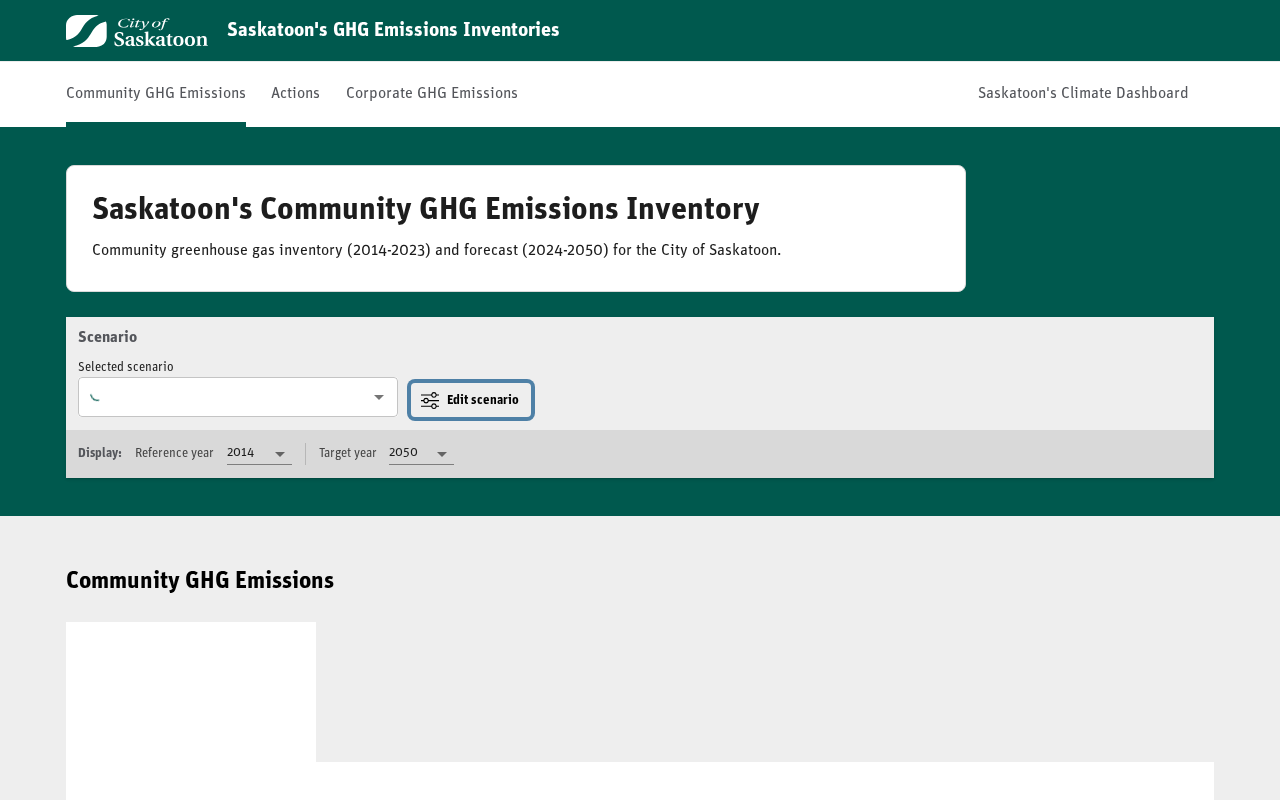Viewport: 1280px width, 800px height.
Task: Open Saskatoon's Climate Dashboard link
Action: (1083, 93)
